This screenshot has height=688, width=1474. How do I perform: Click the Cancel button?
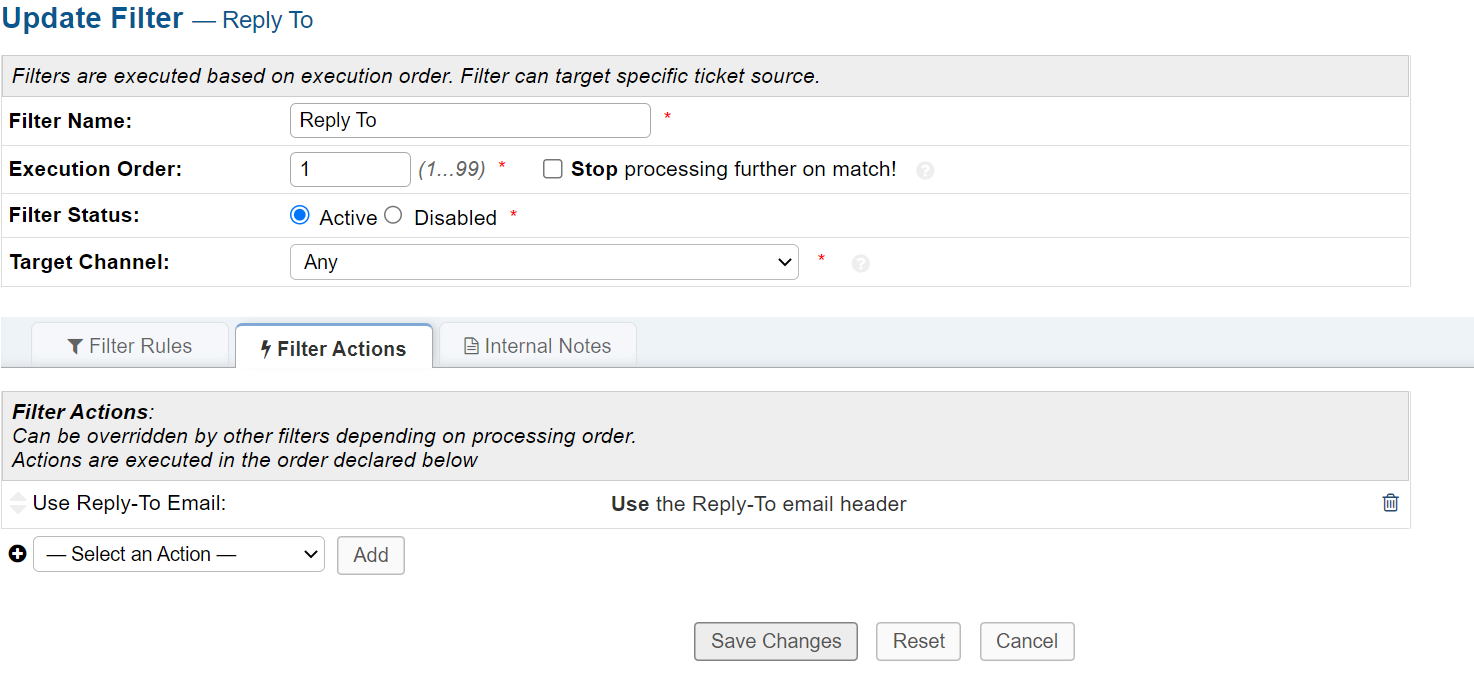[1027, 641]
